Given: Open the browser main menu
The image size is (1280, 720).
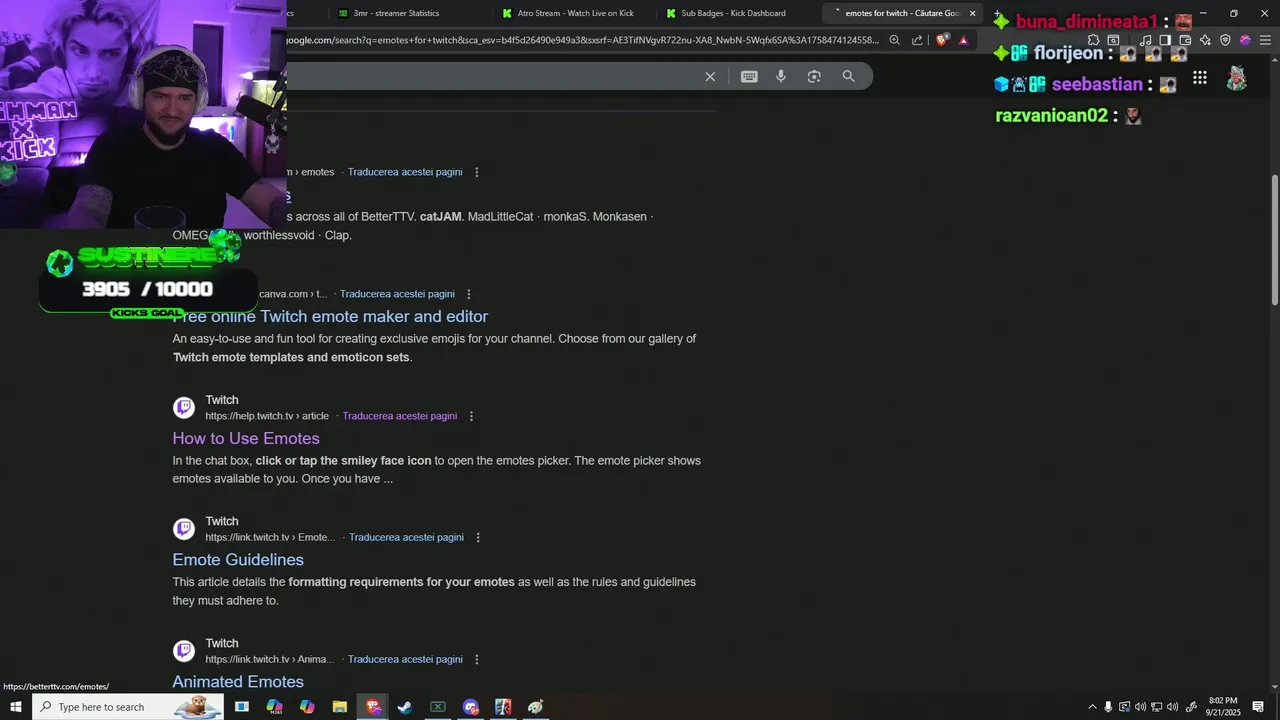Looking at the screenshot, I should [1265, 40].
